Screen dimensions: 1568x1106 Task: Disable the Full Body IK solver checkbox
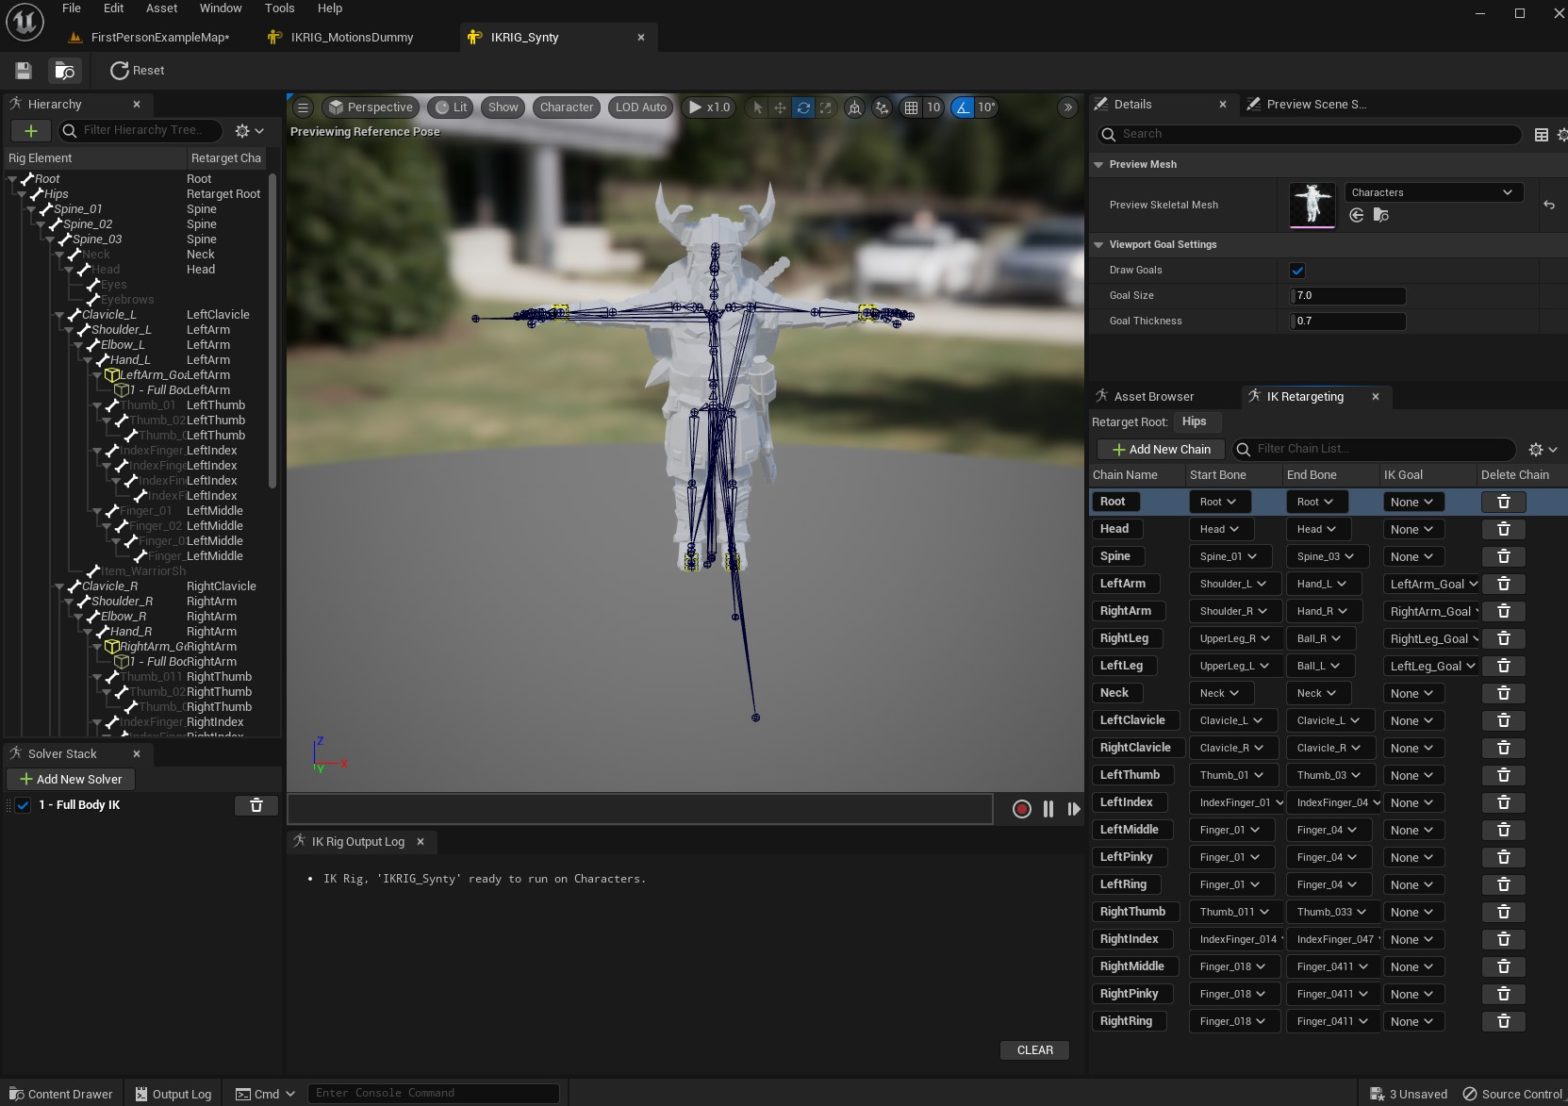click(x=23, y=805)
